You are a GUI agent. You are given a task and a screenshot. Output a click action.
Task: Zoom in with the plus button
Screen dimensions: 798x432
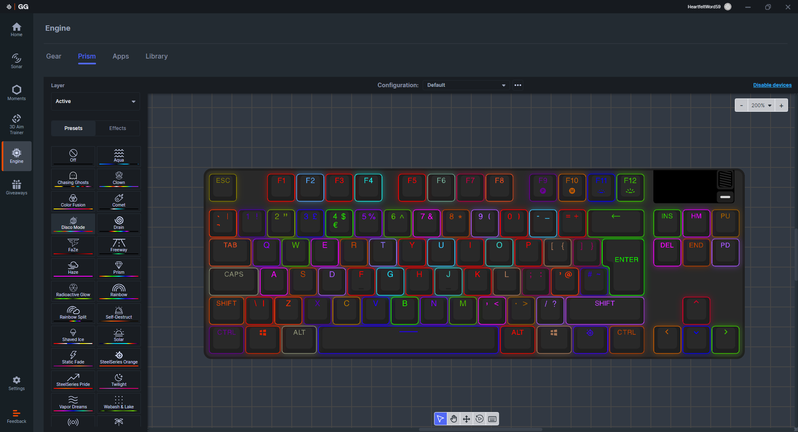[x=781, y=105]
